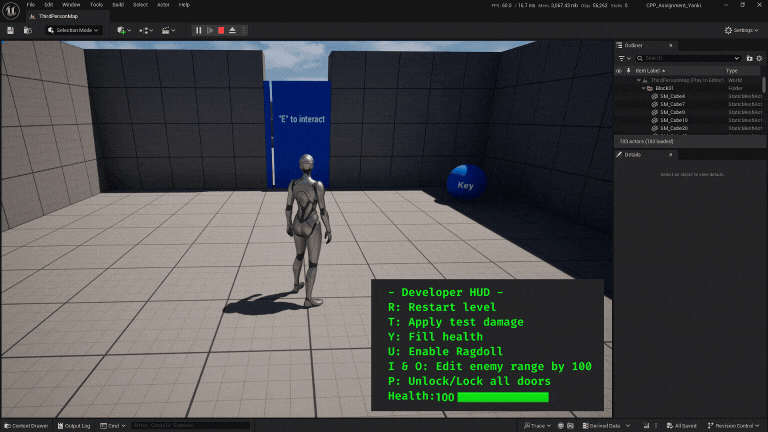Close the Details panel tab

671,155
